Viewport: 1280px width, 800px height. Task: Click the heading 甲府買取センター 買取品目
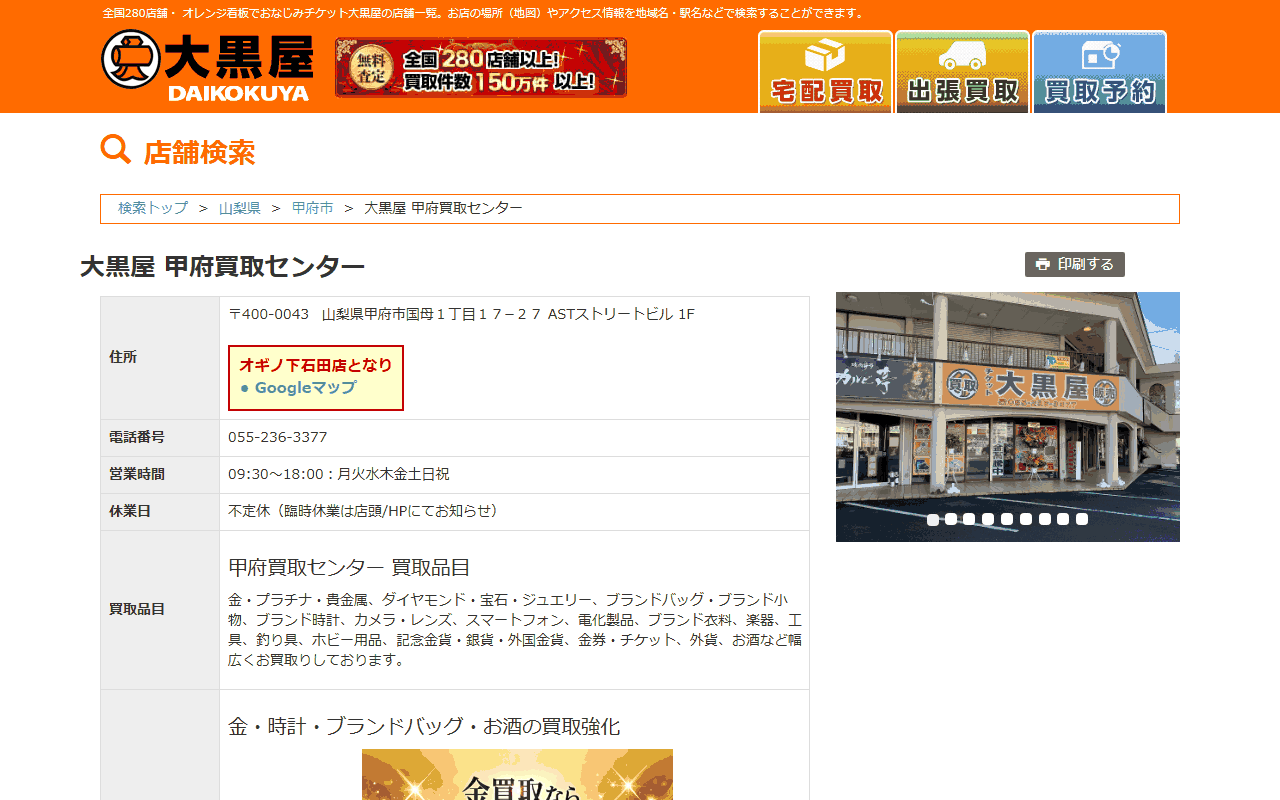(x=349, y=567)
